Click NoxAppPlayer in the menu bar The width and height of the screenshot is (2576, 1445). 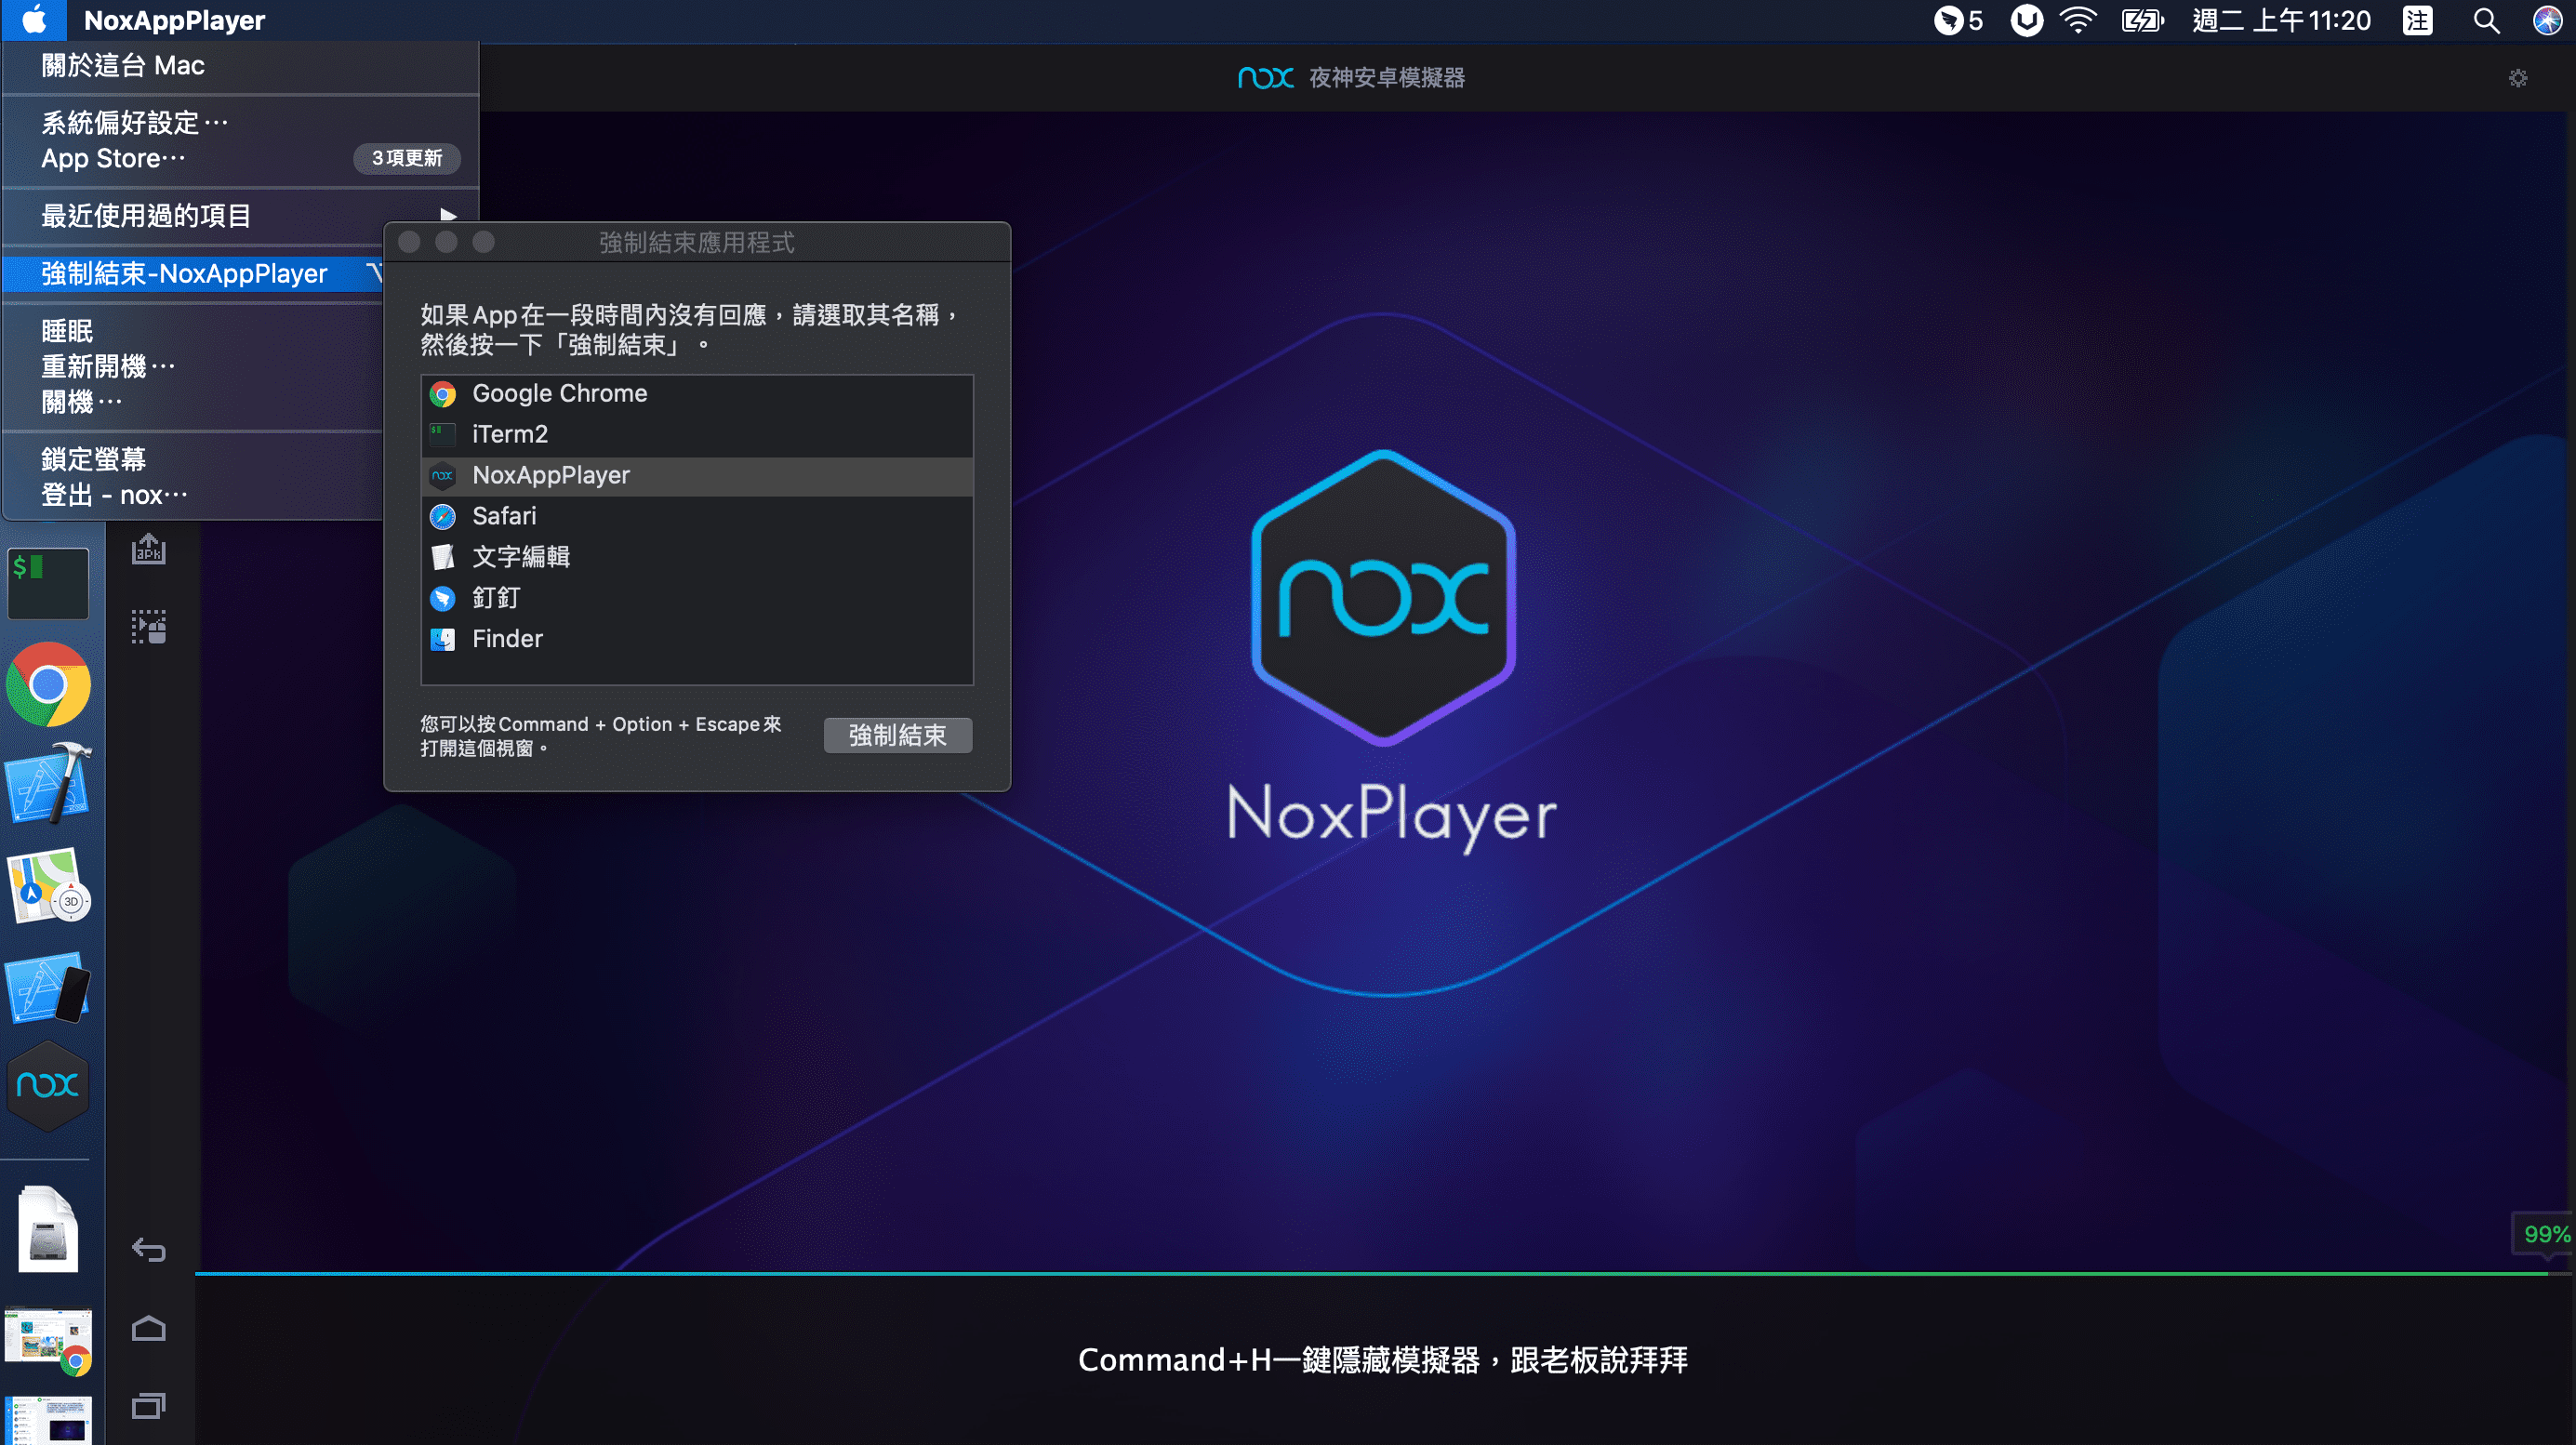coord(174,20)
